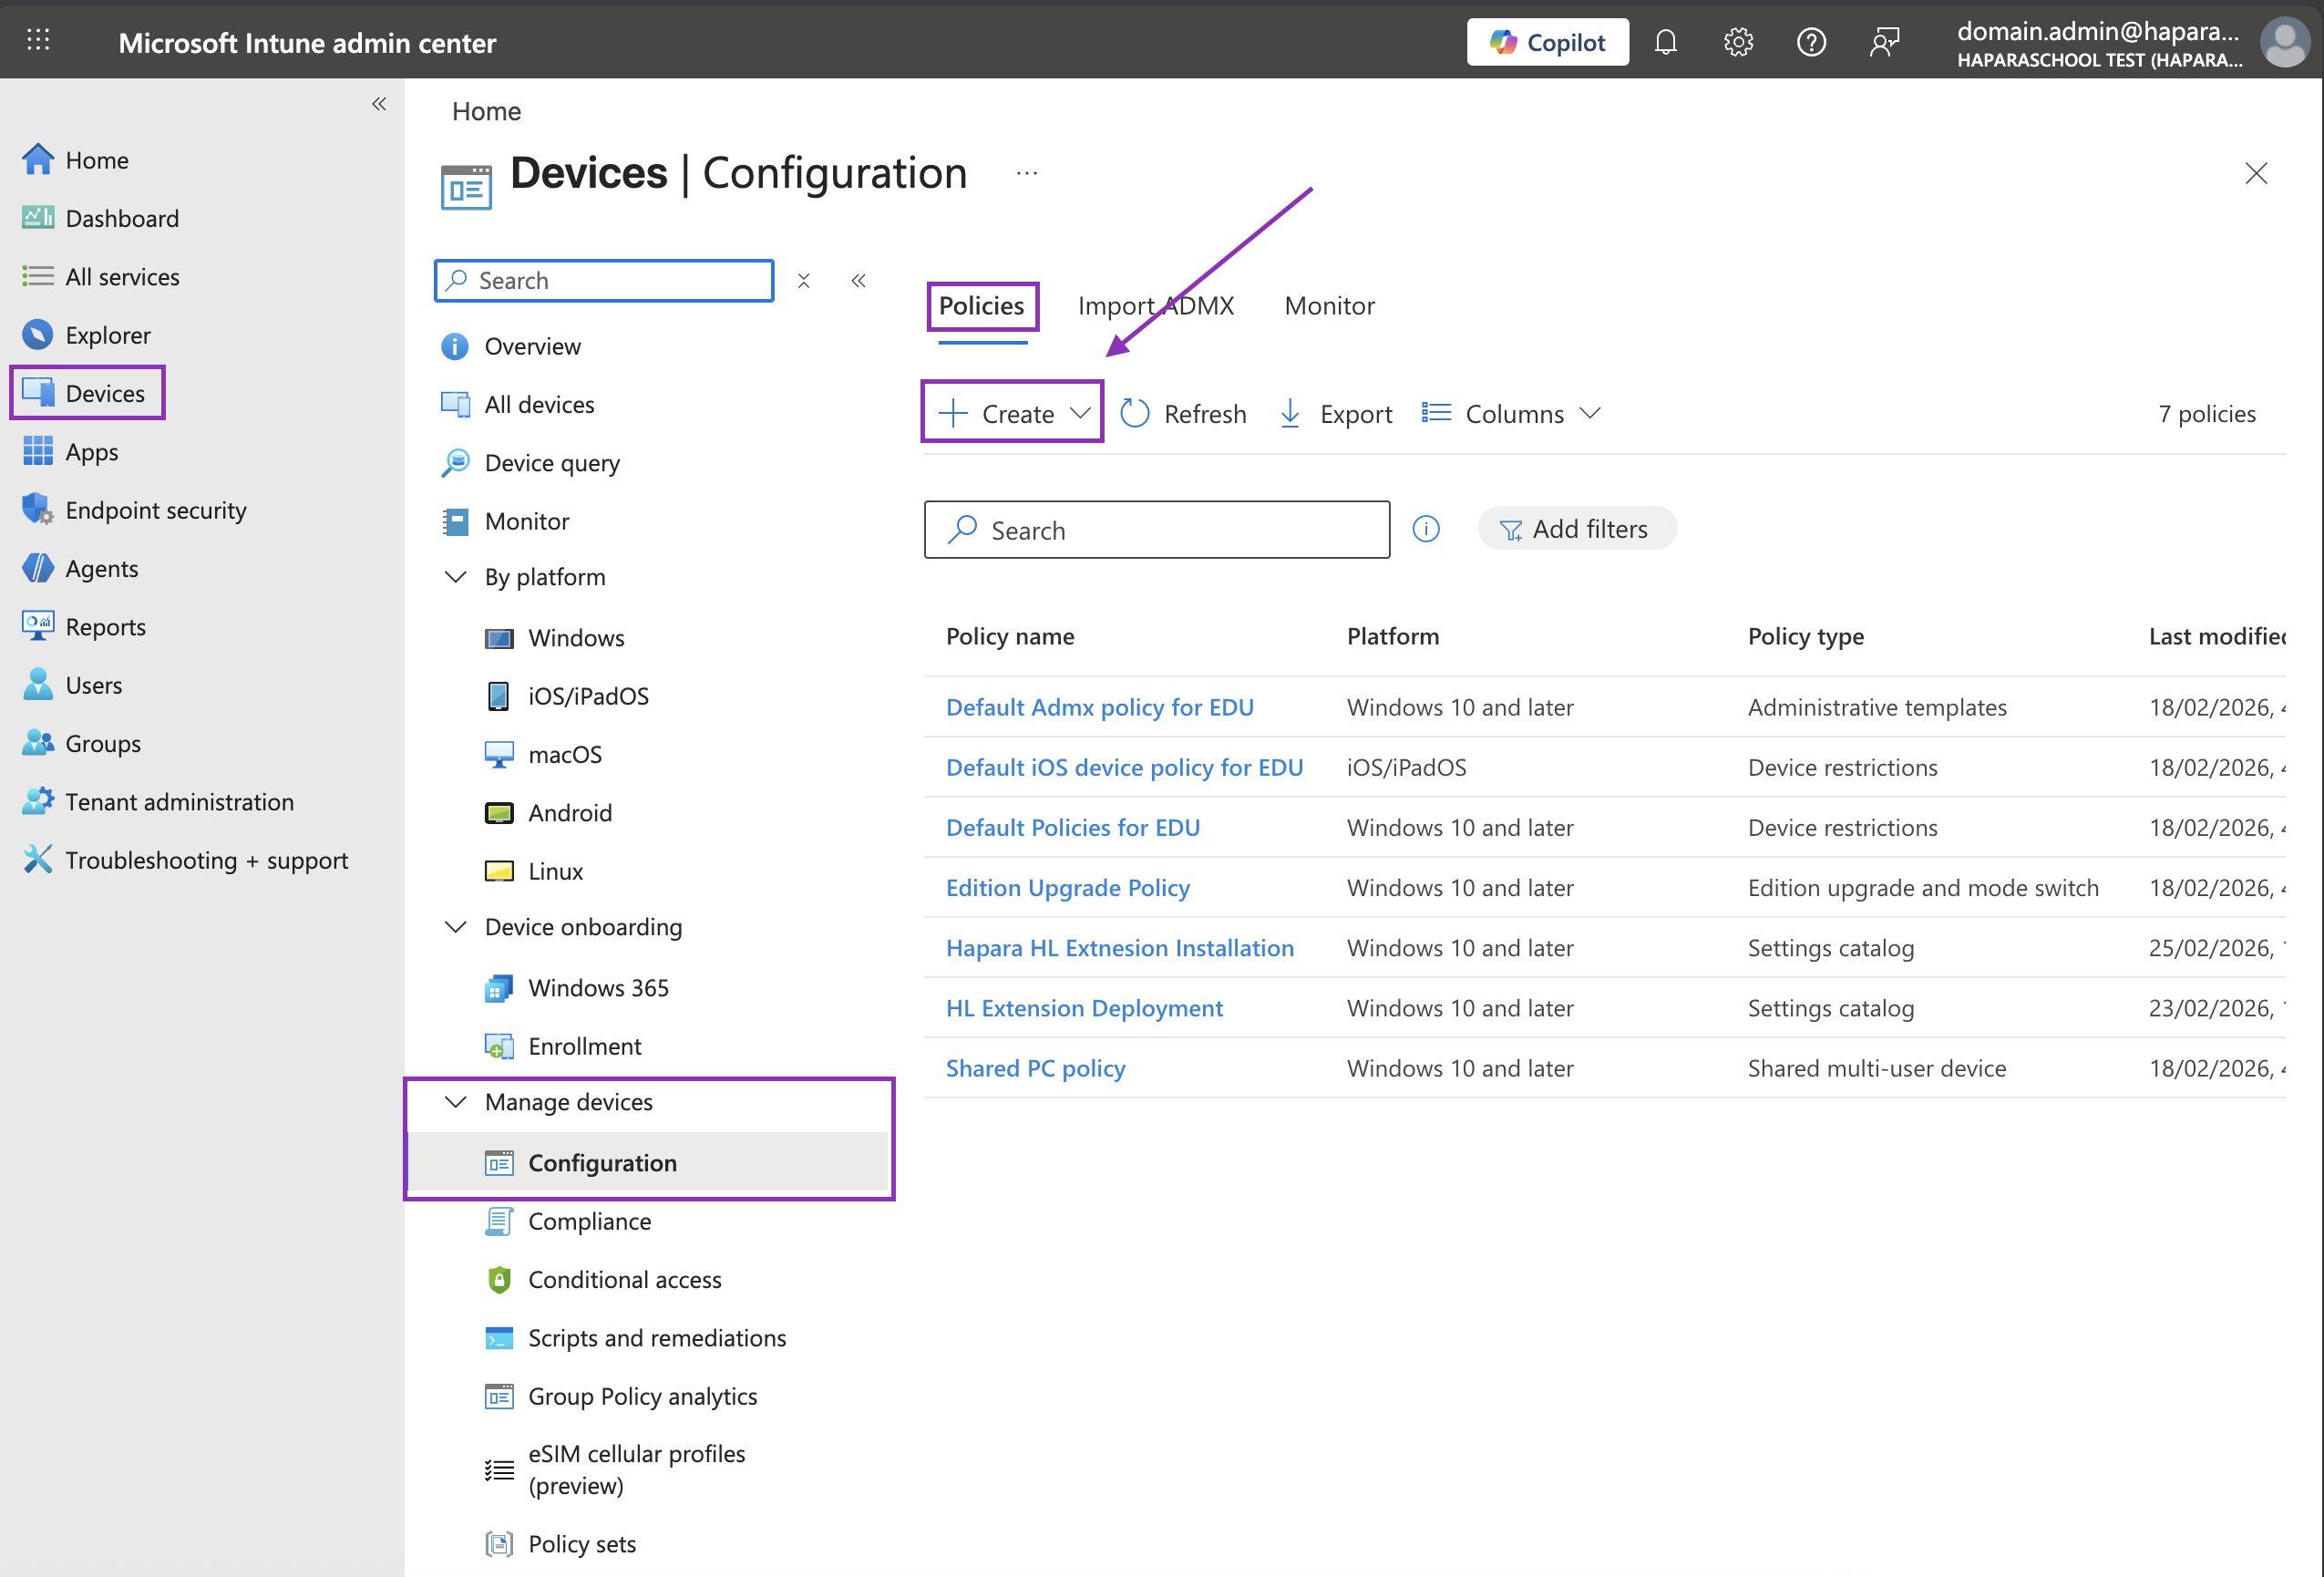The width and height of the screenshot is (2324, 1577).
Task: Open Default Admx policy for EDU
Action: tap(1099, 707)
